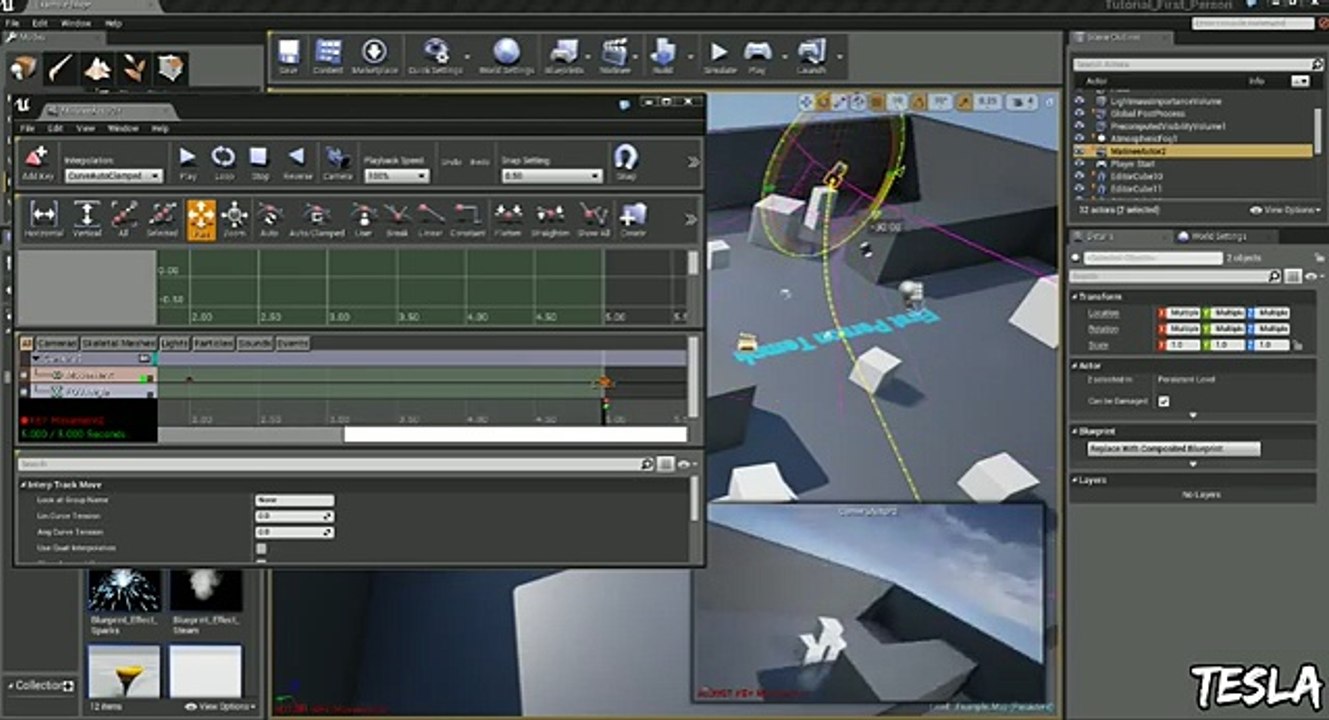Fit All in curve editor
This screenshot has width=1329, height=720.
coord(124,219)
